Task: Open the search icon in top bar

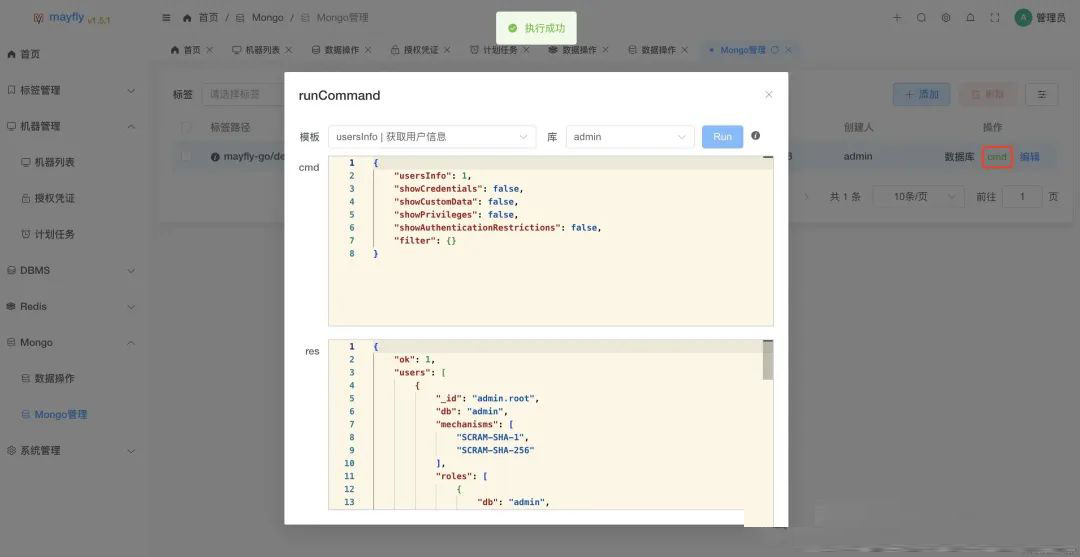Action: [921, 18]
